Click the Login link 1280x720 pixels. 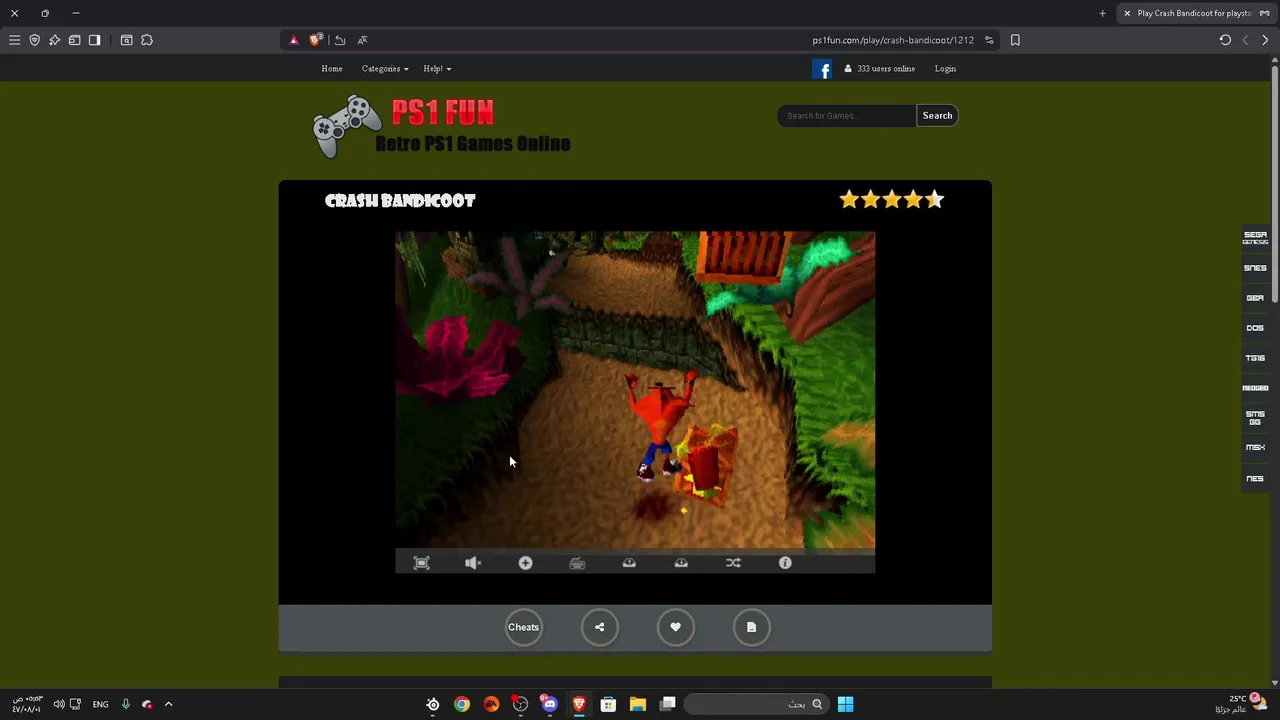(x=945, y=69)
